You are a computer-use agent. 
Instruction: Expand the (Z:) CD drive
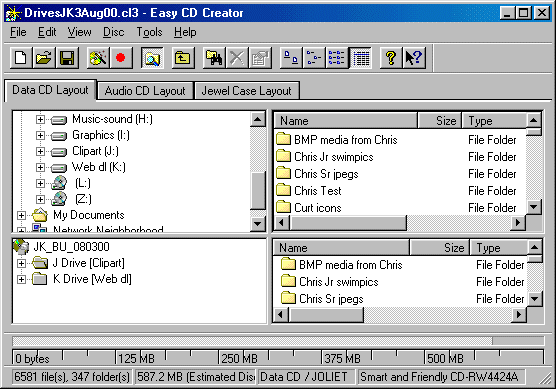coord(40,199)
